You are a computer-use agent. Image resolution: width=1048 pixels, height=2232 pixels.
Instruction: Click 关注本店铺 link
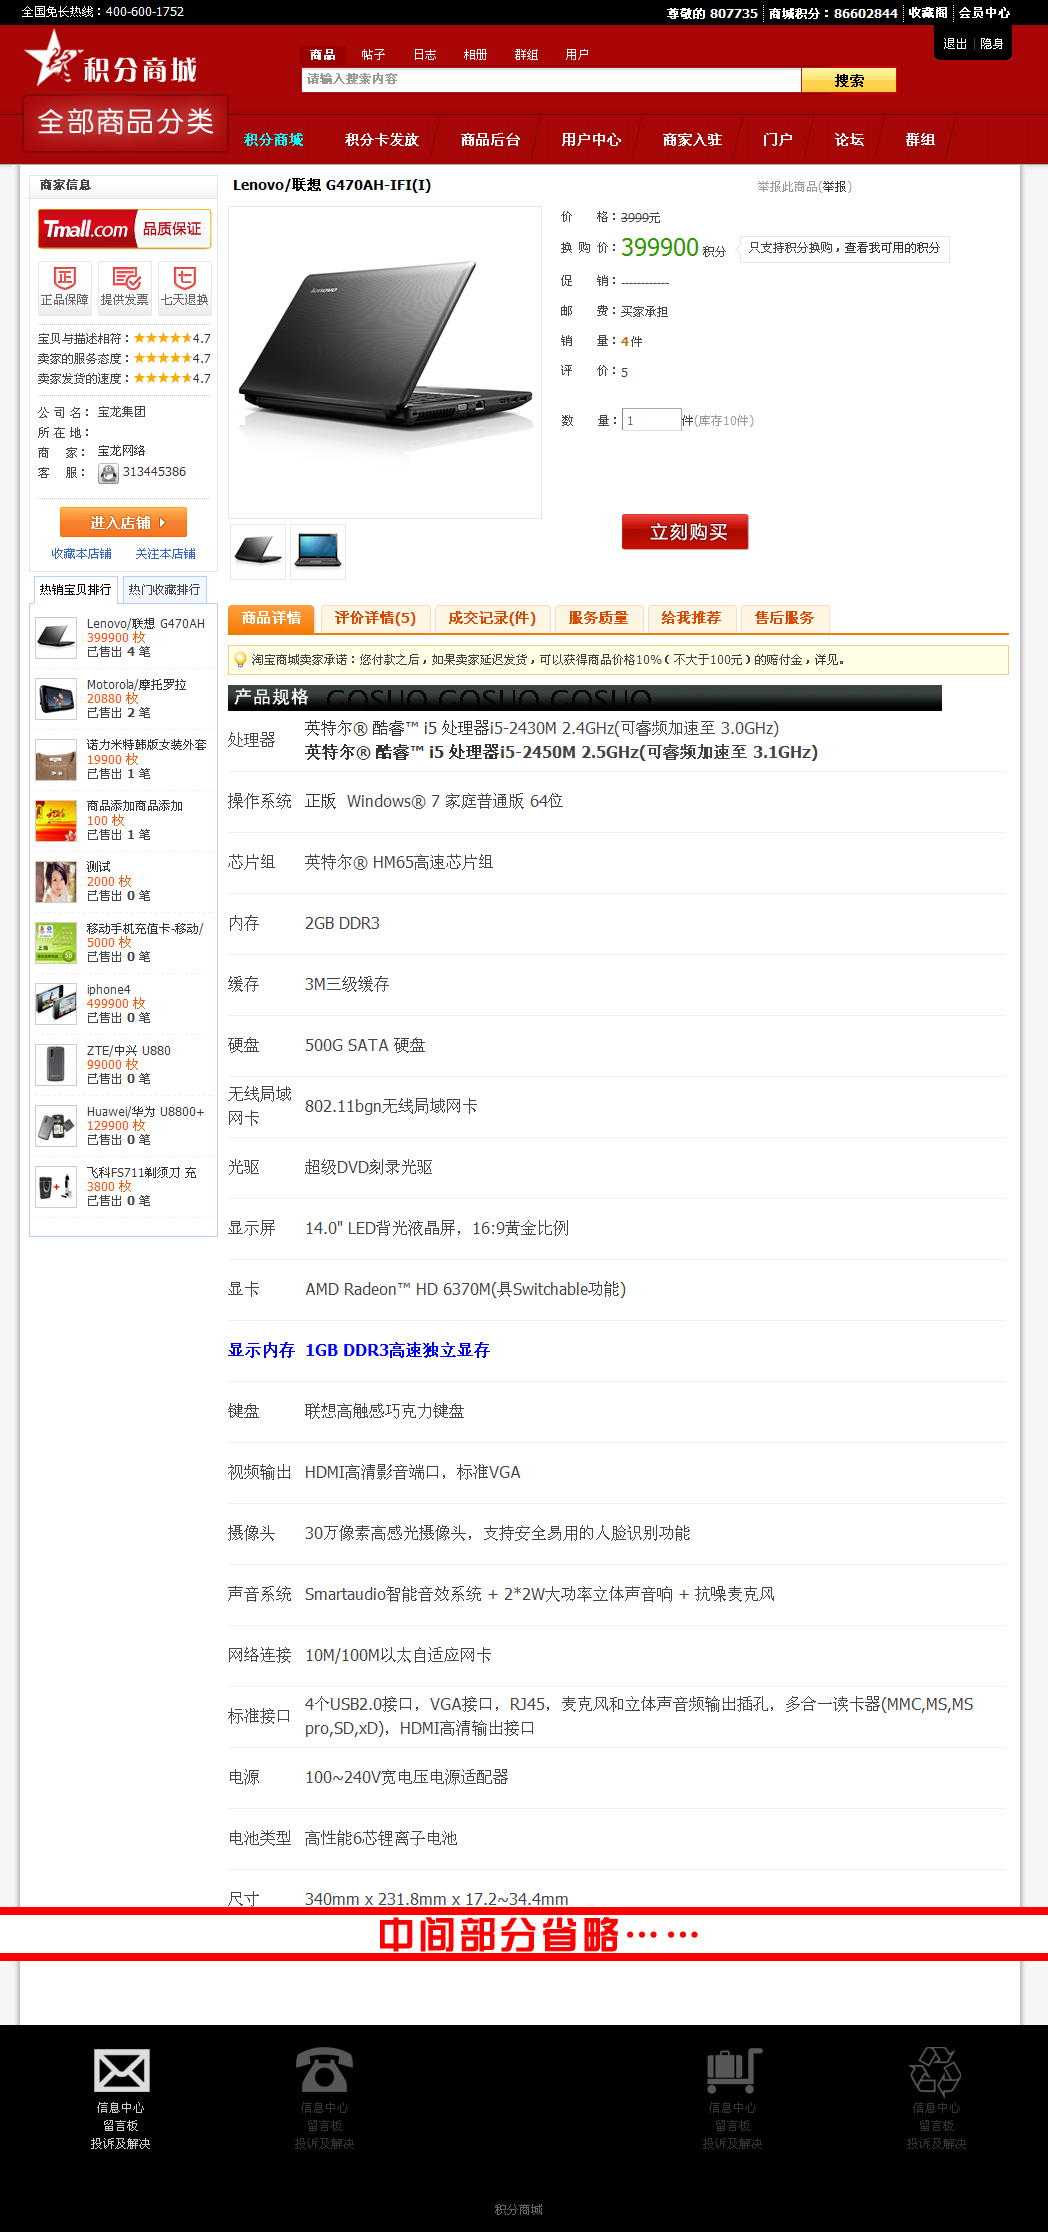pyautogui.click(x=166, y=554)
